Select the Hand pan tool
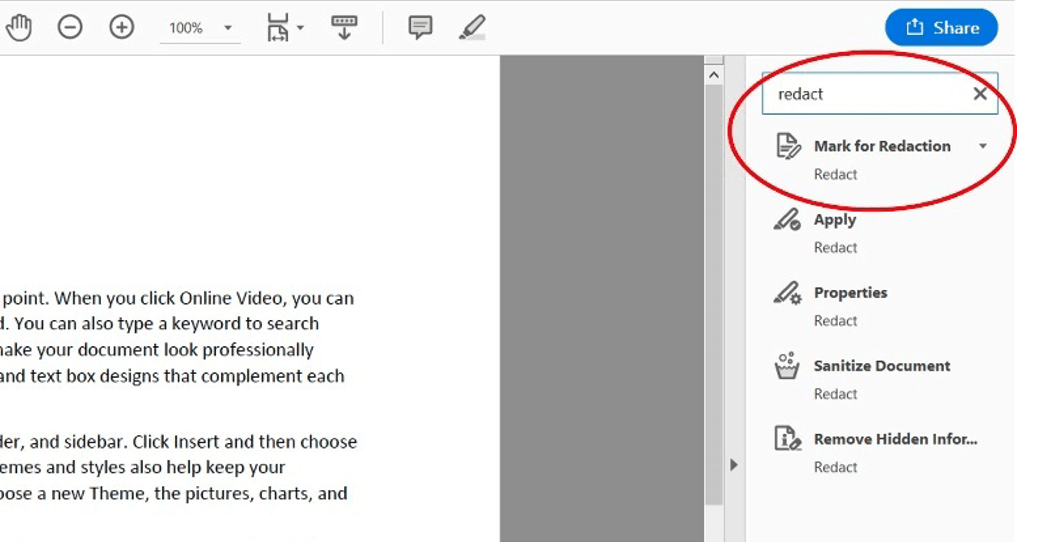This screenshot has height=542, width=1058. [19, 27]
